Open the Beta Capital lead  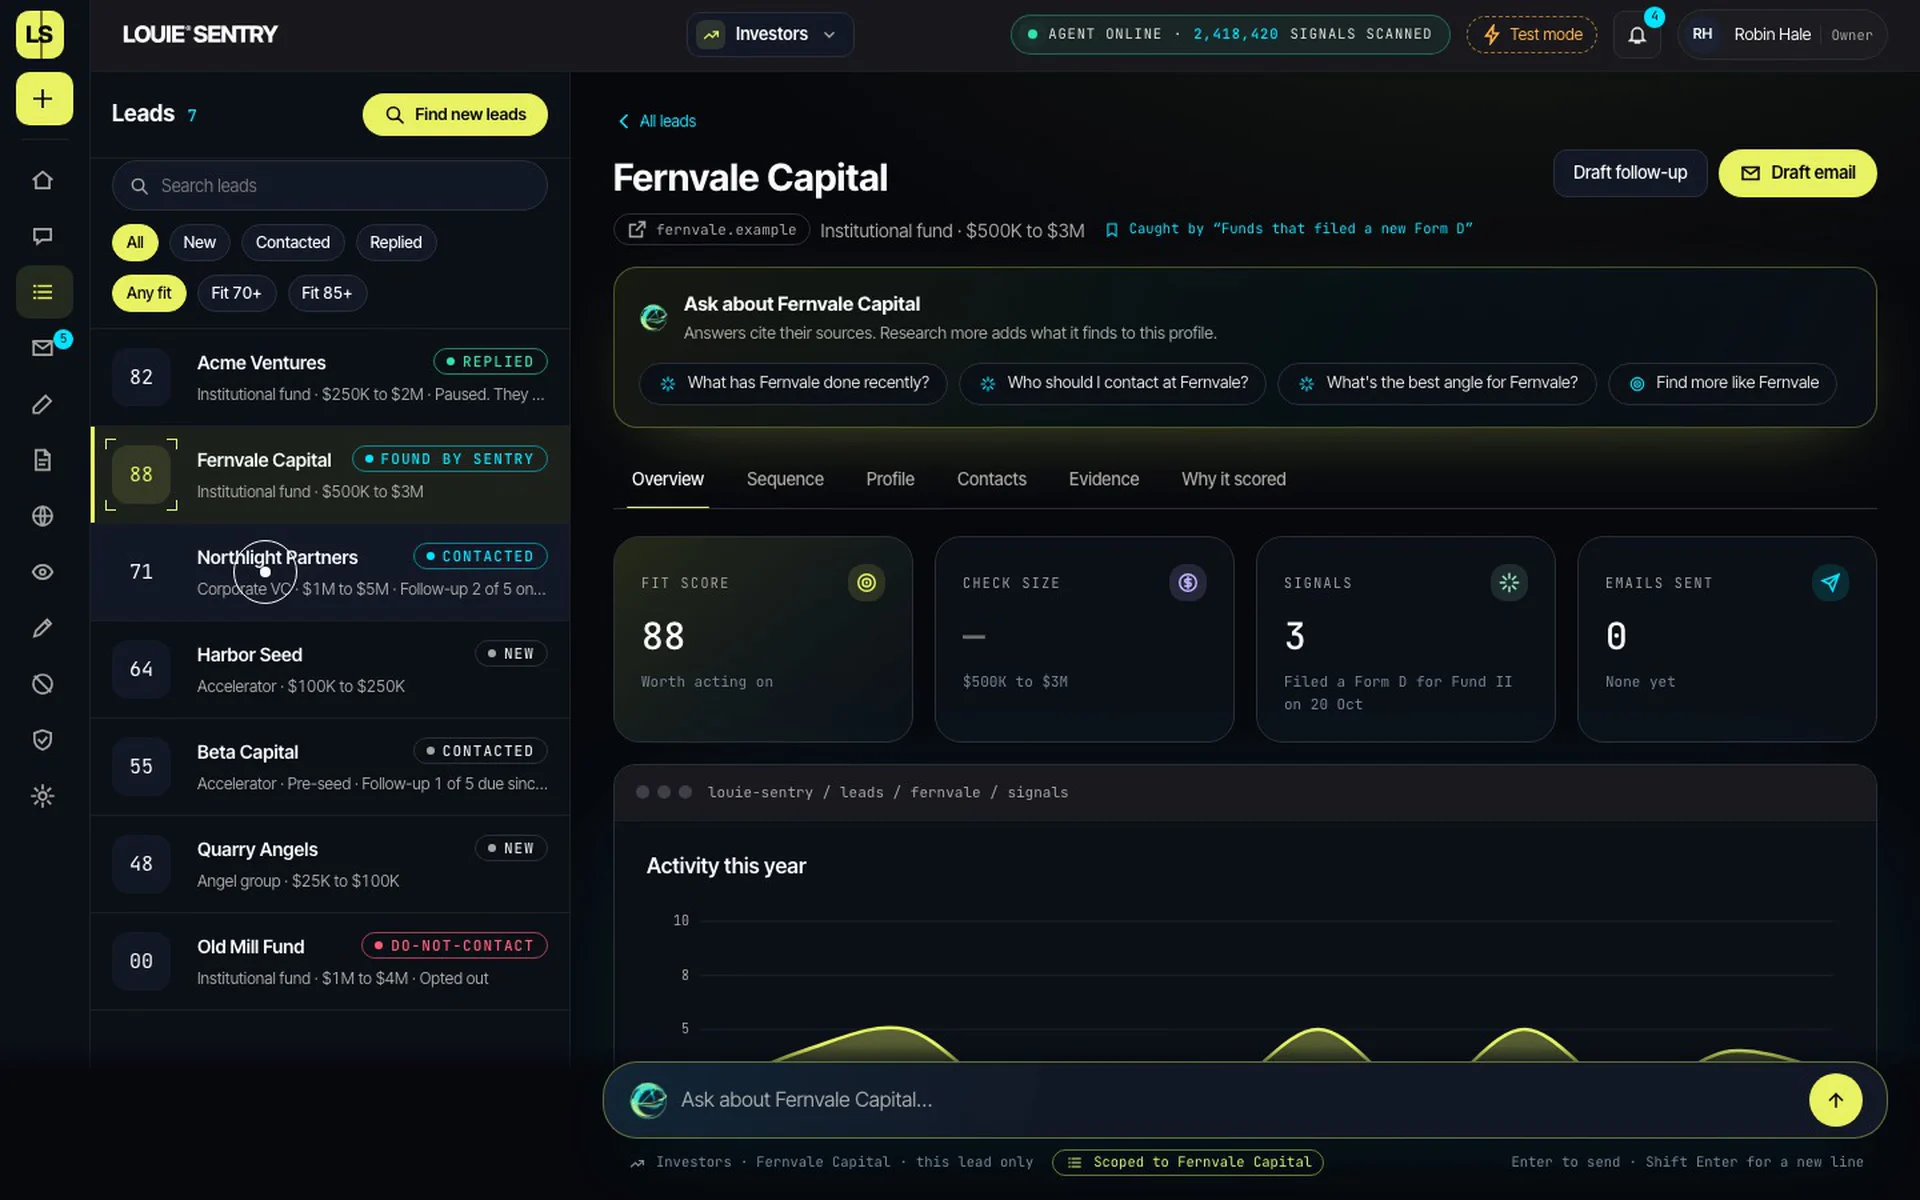click(x=330, y=767)
